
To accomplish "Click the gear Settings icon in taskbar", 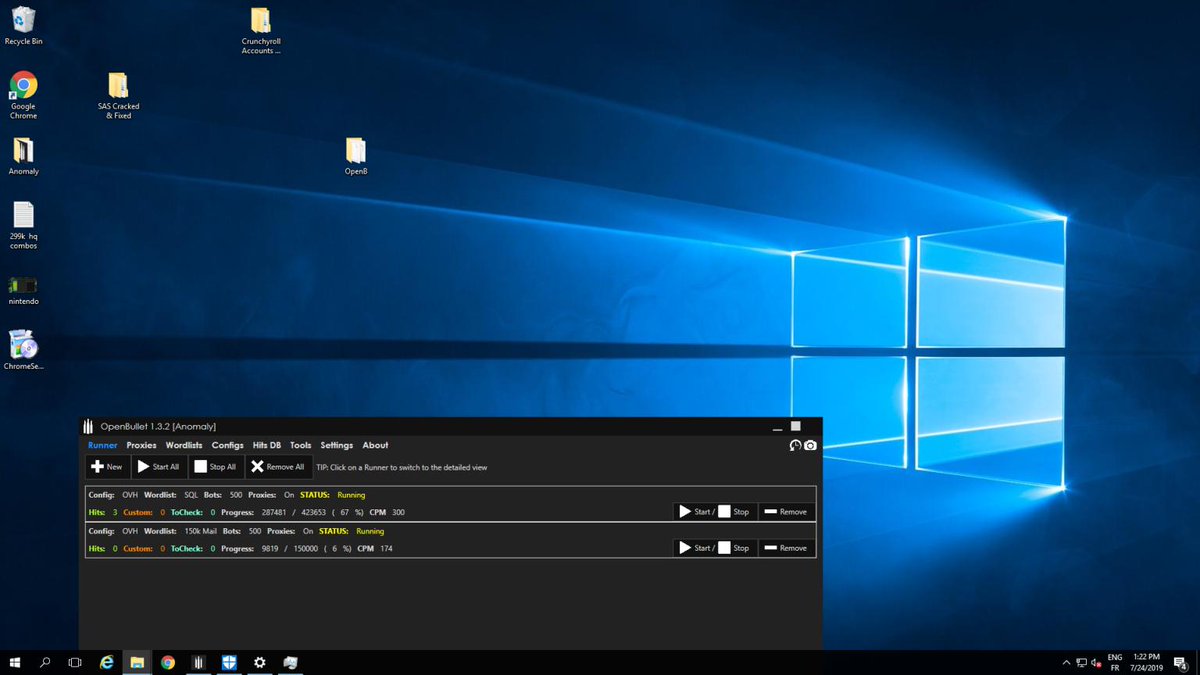I will click(260, 662).
